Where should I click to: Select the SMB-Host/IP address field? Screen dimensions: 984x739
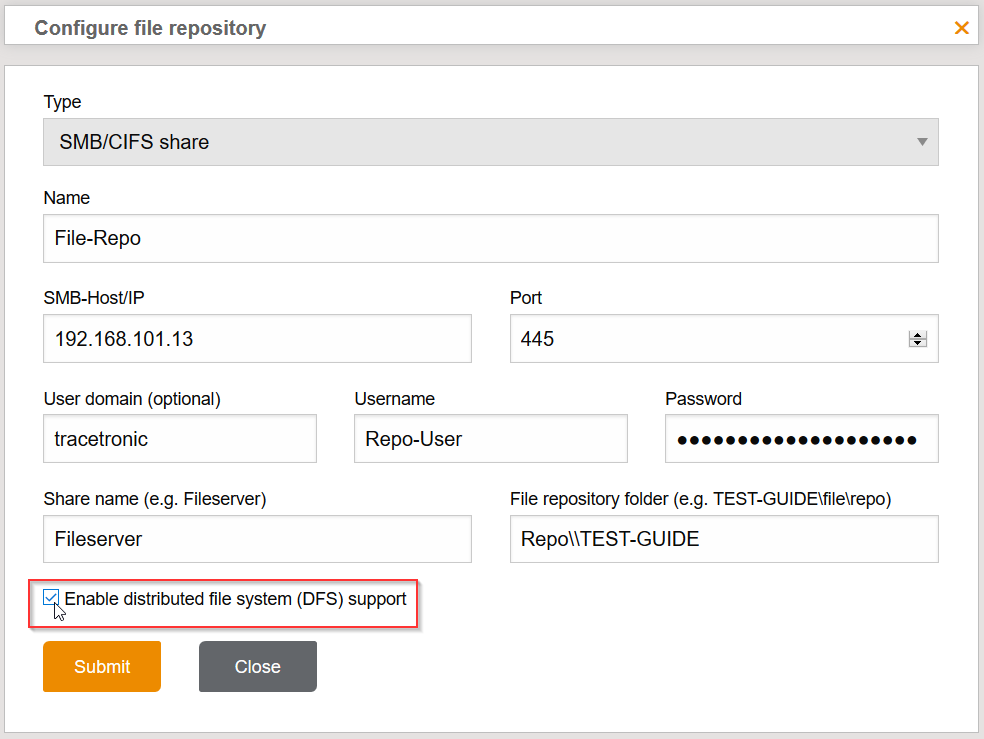(x=256, y=338)
